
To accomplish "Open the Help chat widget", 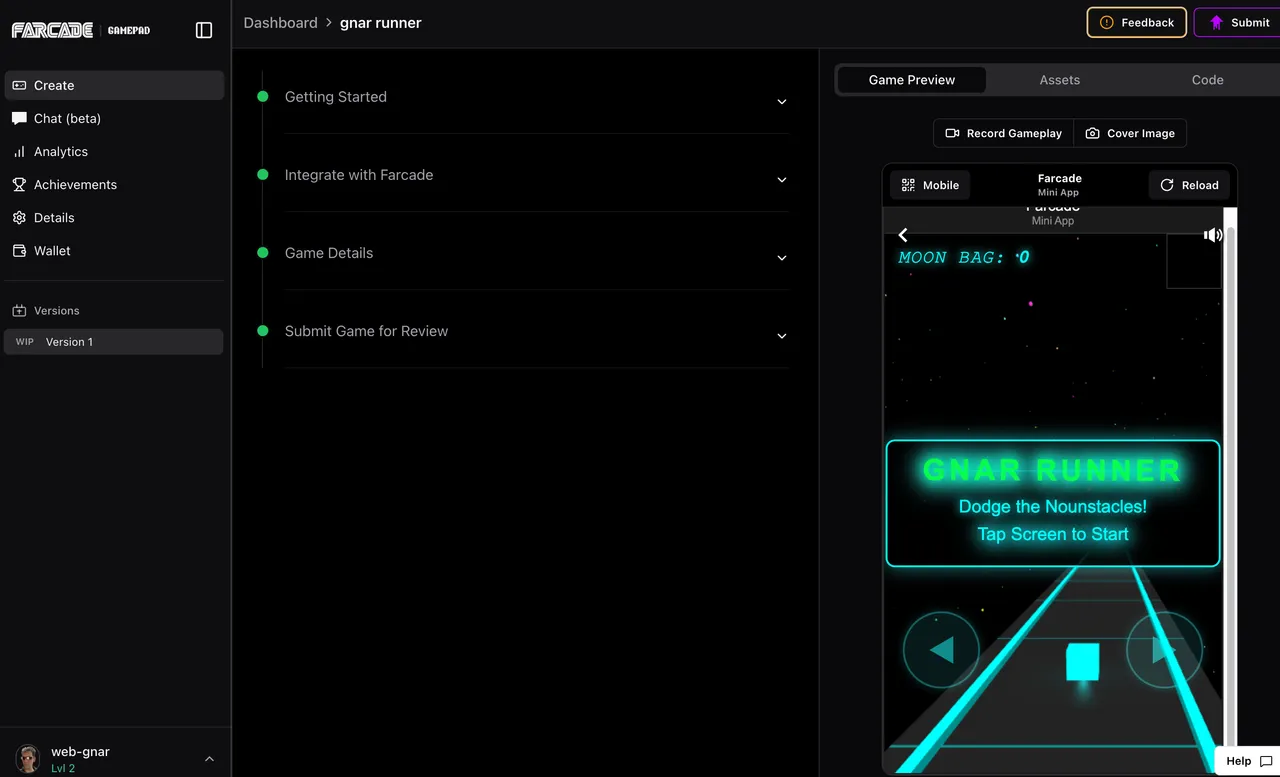I will 1248,761.
